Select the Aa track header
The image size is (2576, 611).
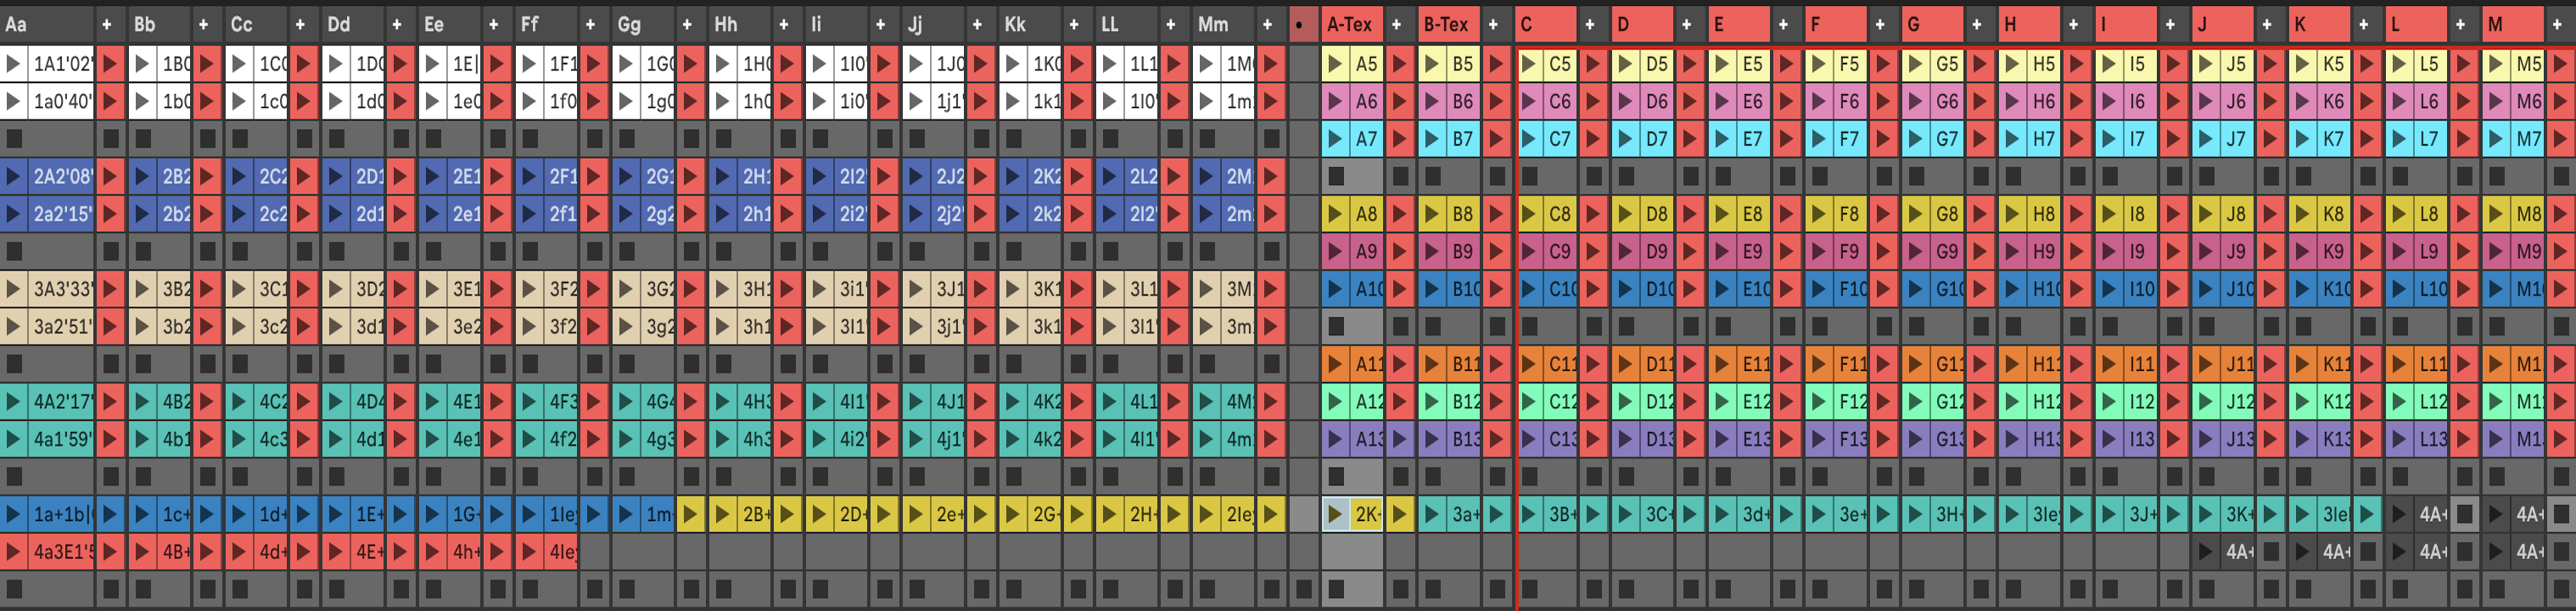click(x=47, y=25)
